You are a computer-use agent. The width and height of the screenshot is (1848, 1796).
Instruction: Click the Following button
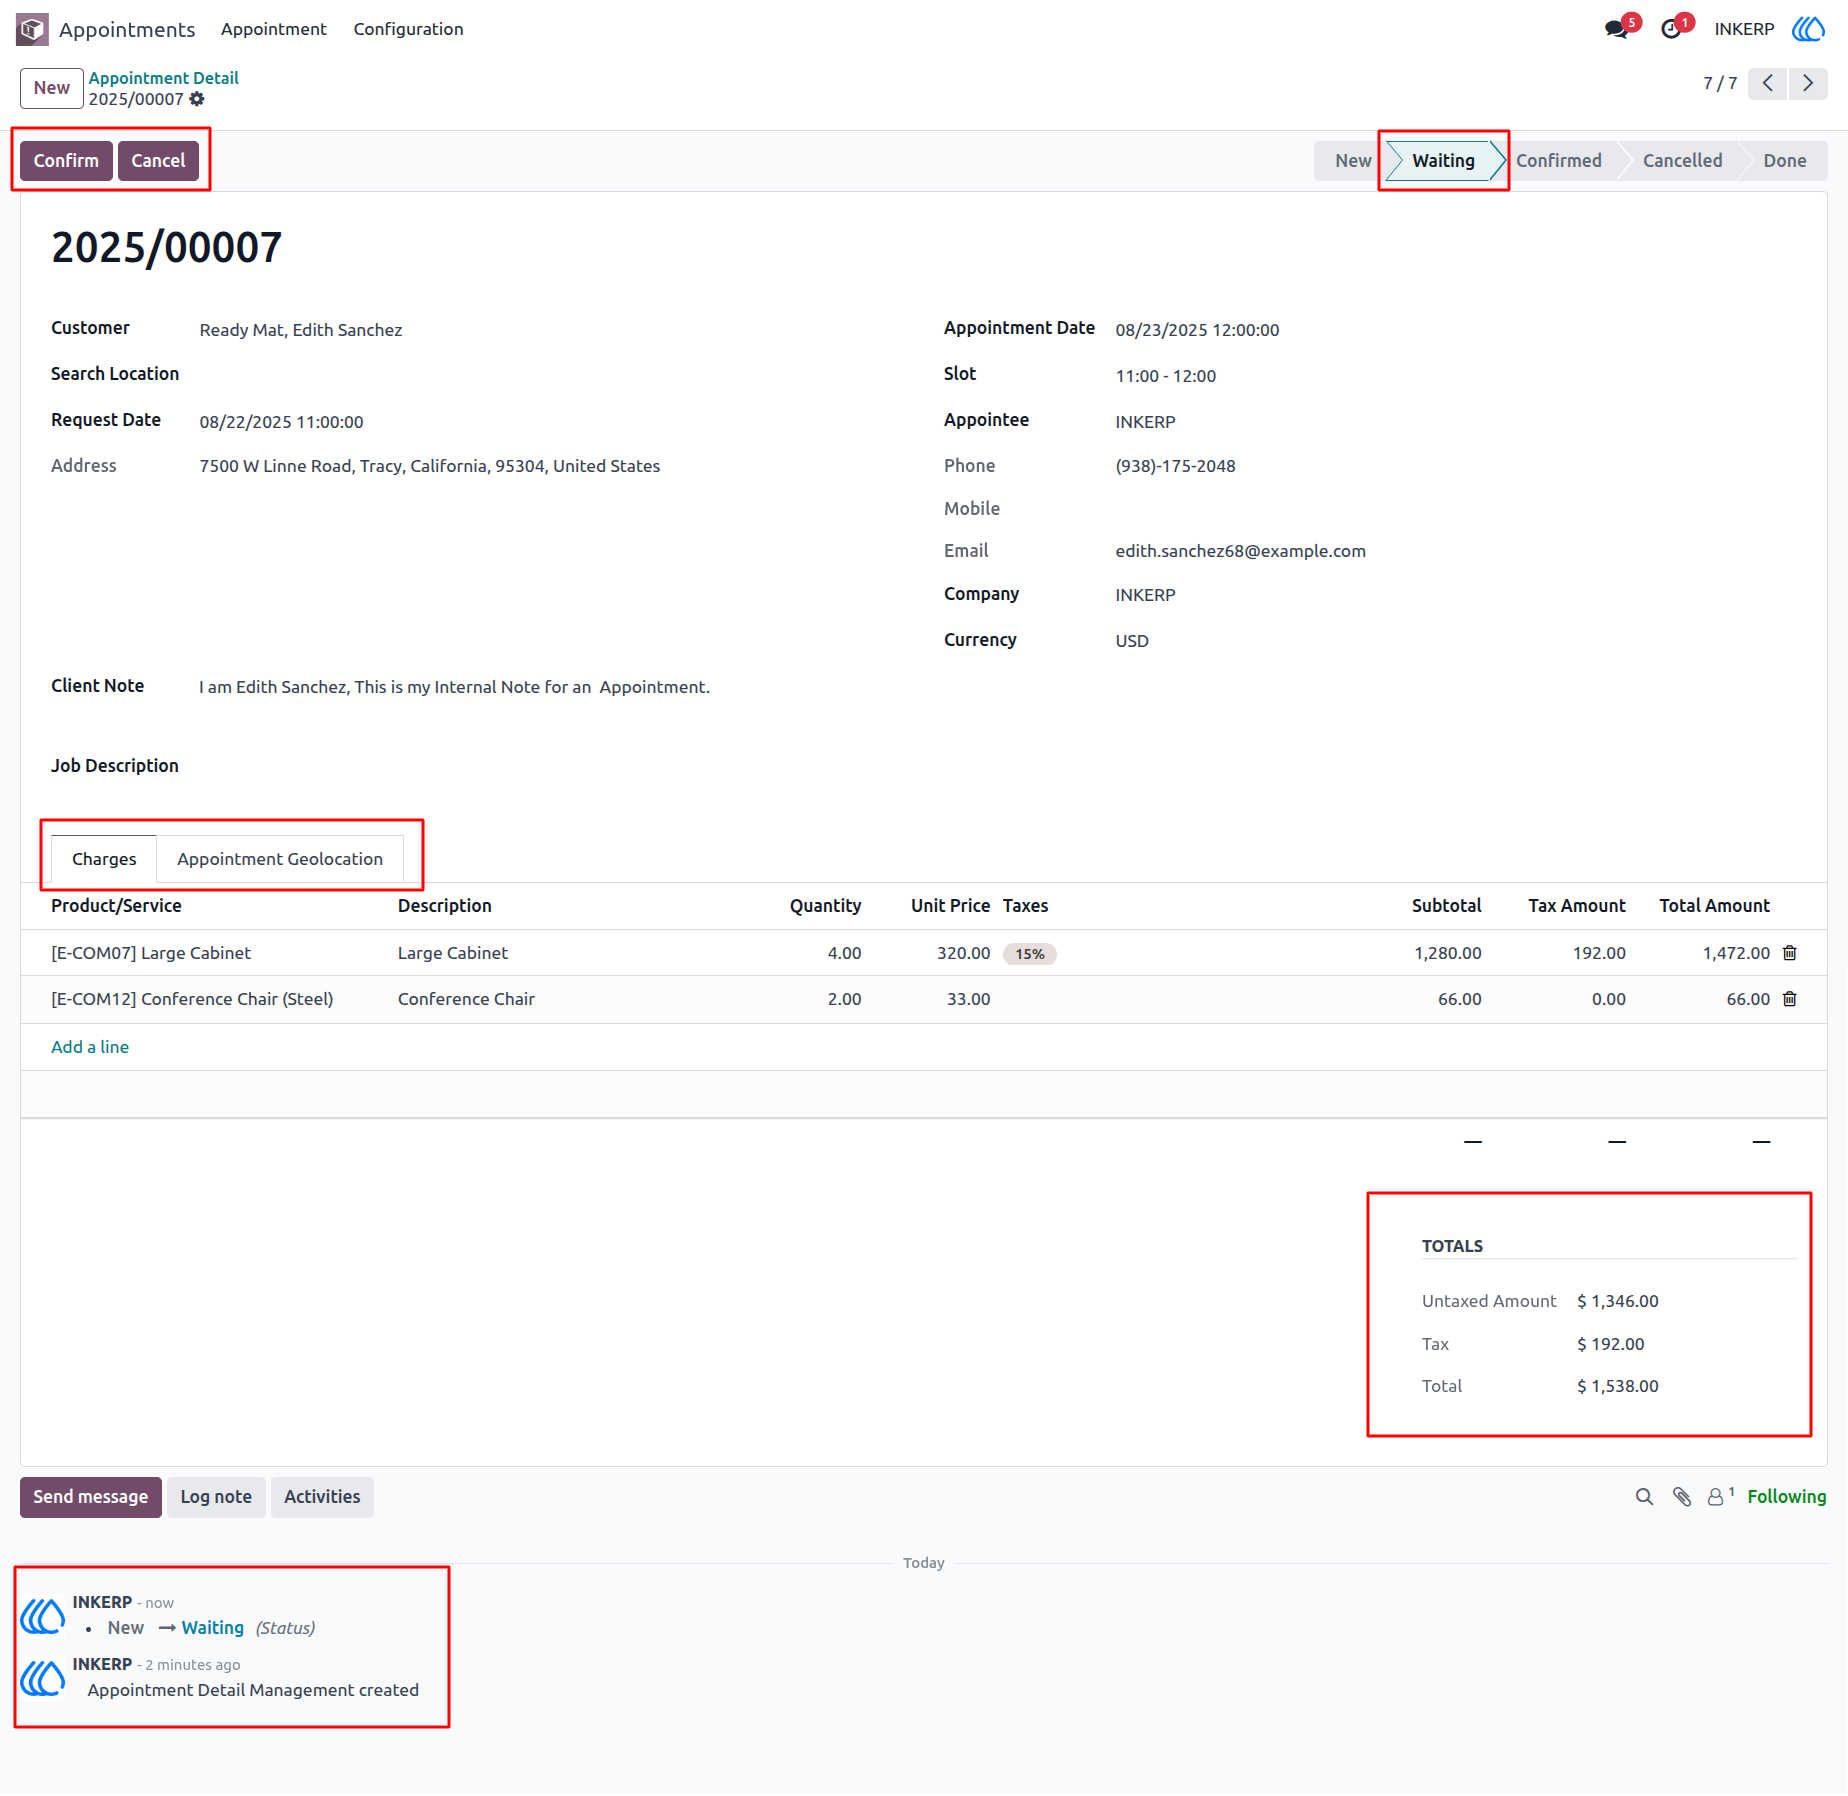(x=1787, y=1497)
